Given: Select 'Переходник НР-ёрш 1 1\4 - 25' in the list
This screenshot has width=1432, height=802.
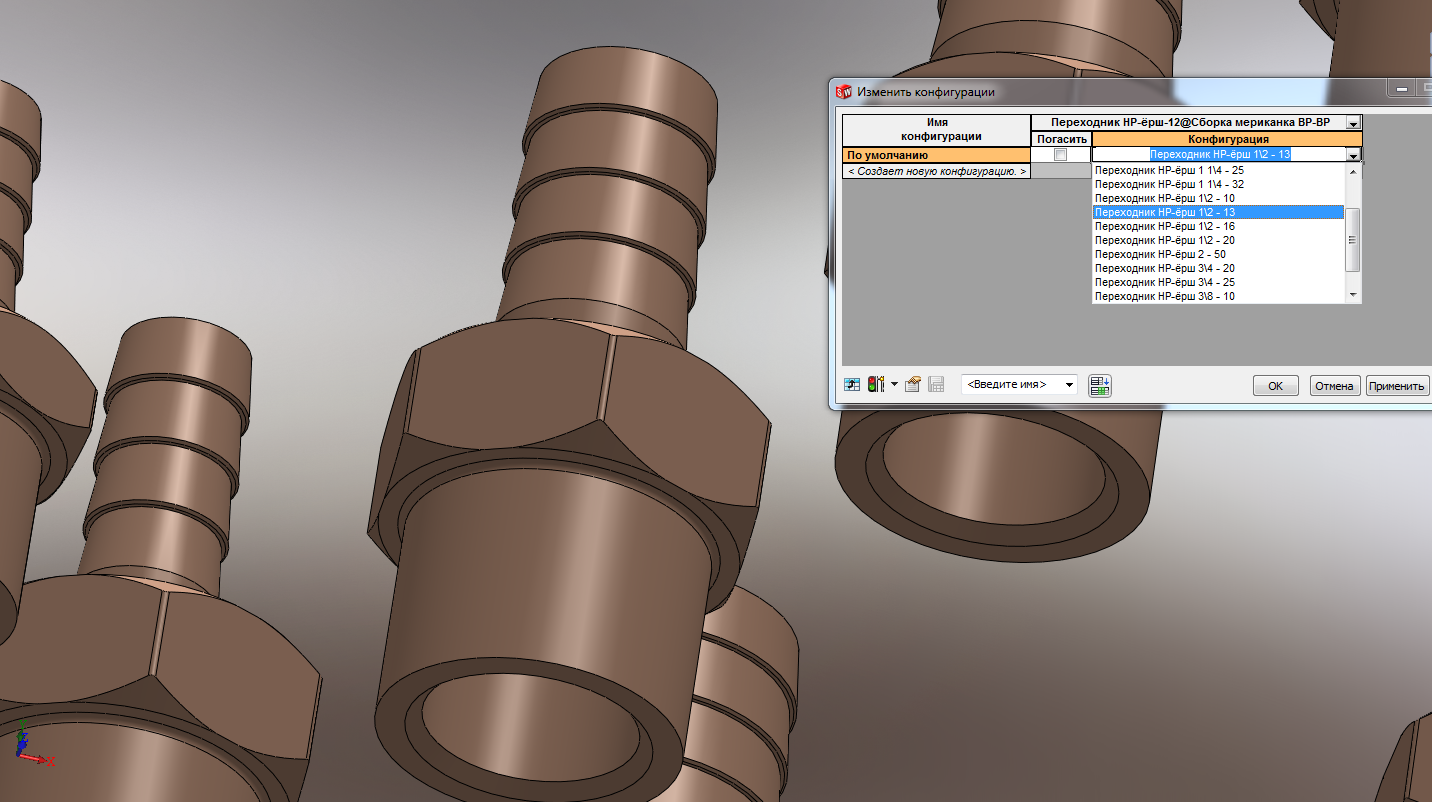Looking at the screenshot, I should (1218, 170).
